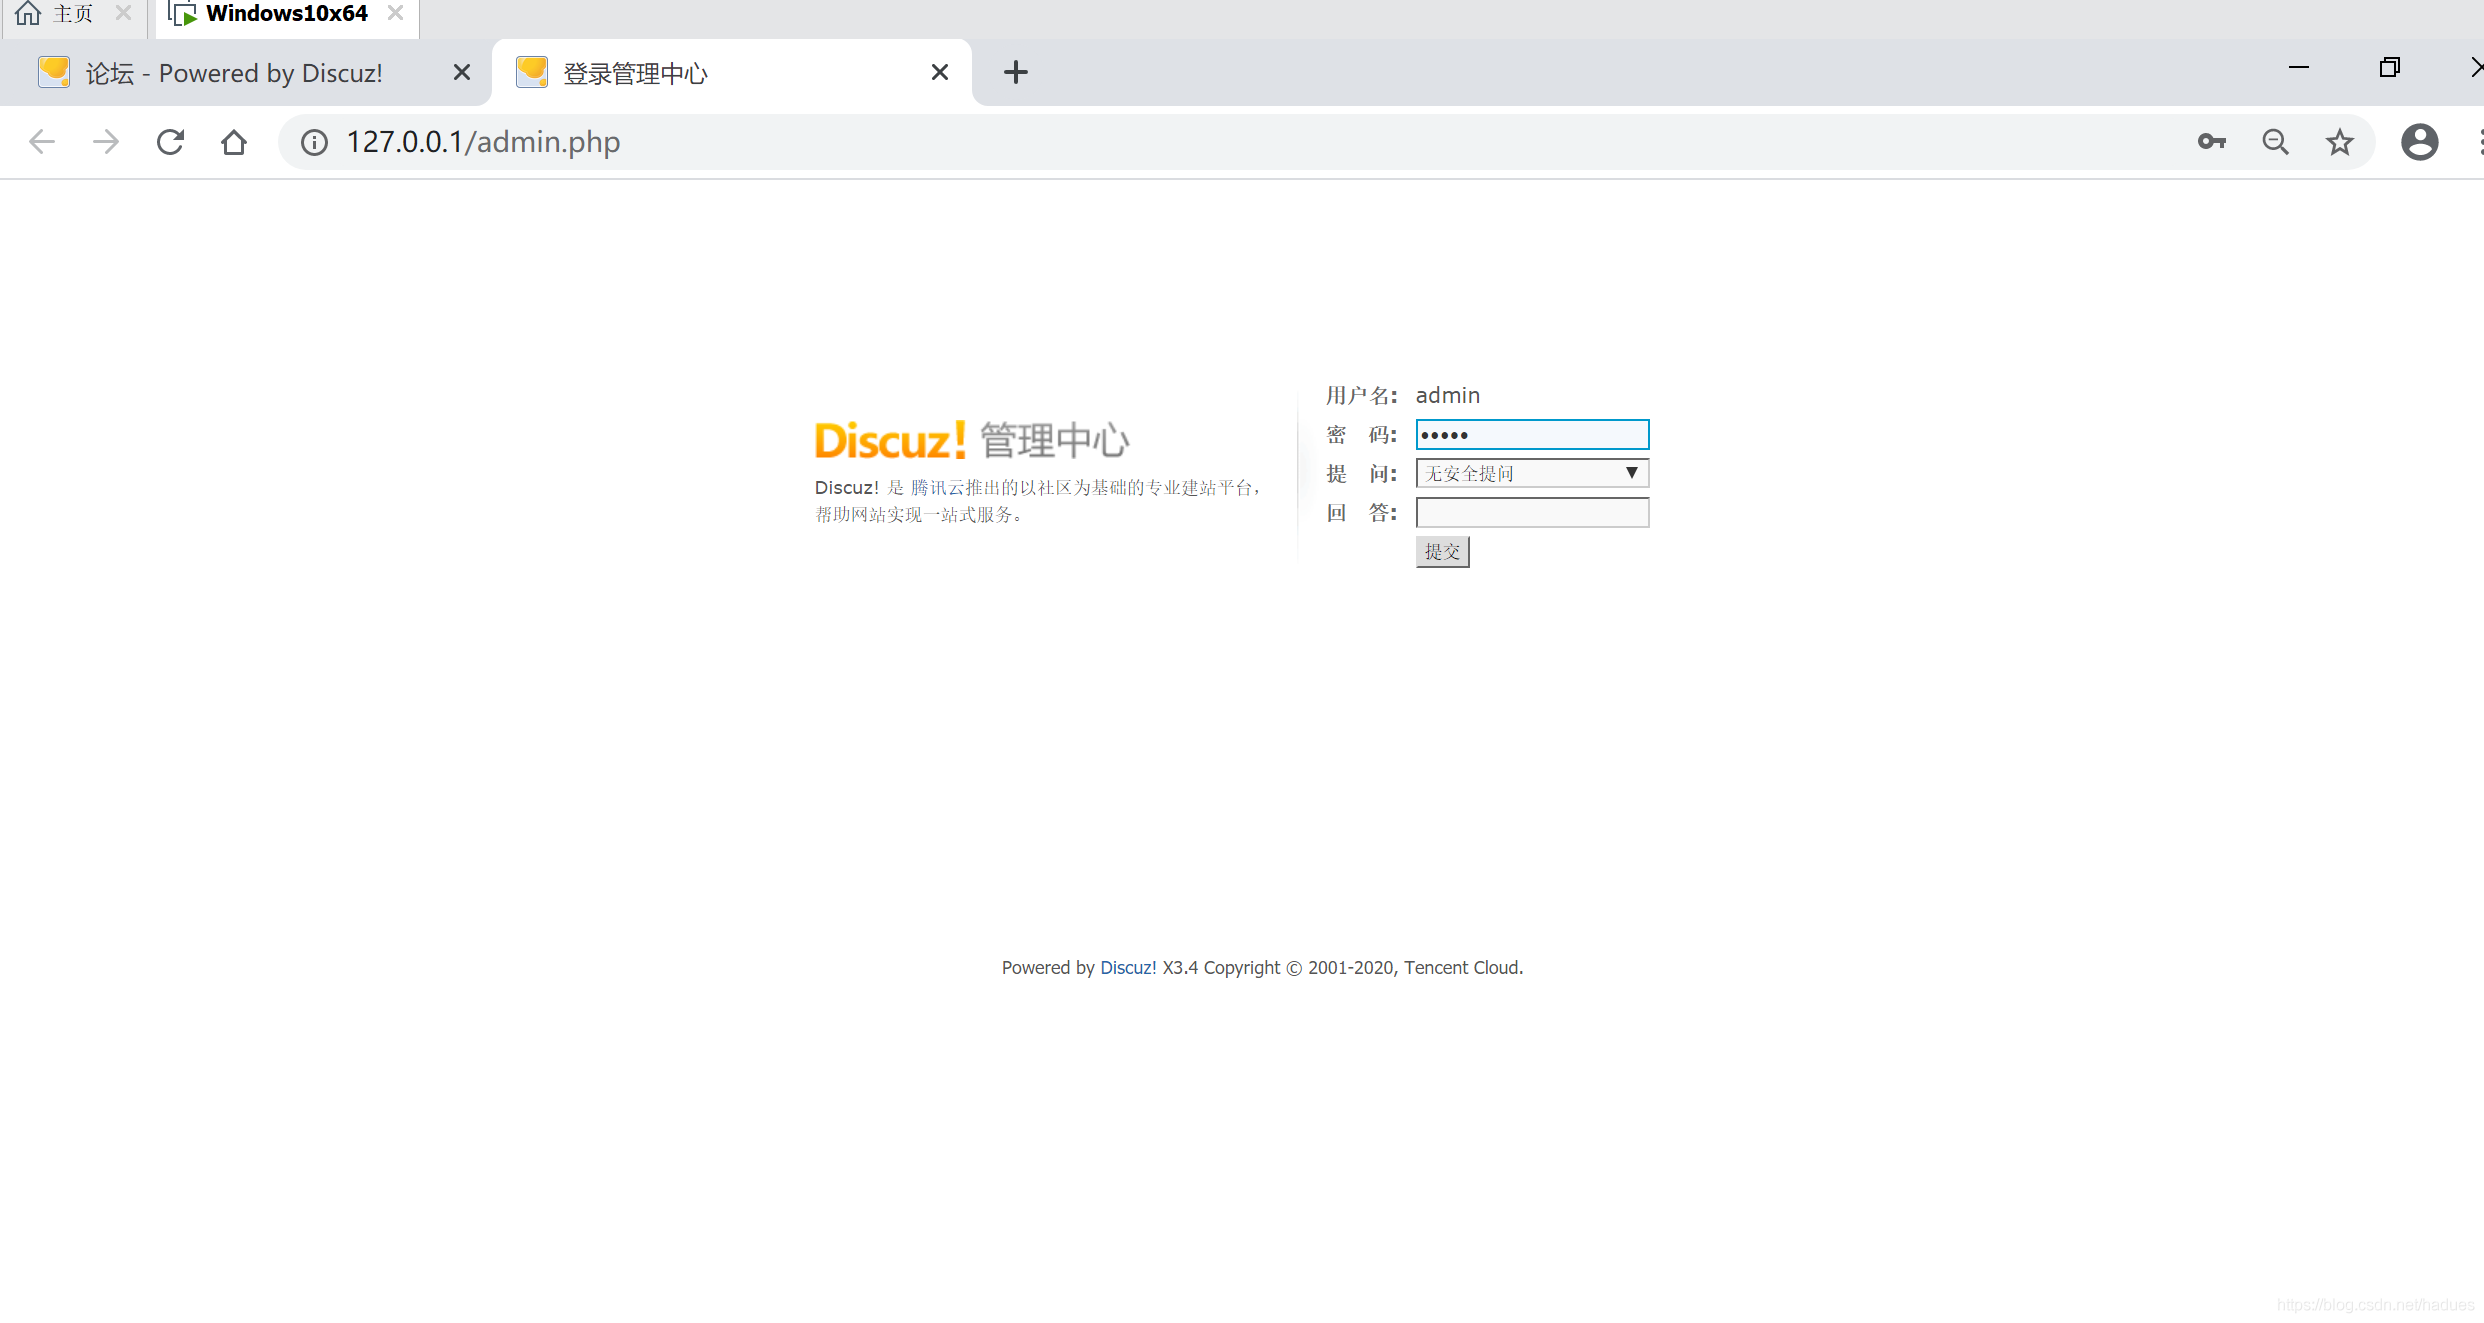Switch to the Windows10x64 VM tab
This screenshot has width=2484, height=1323.
285,14
